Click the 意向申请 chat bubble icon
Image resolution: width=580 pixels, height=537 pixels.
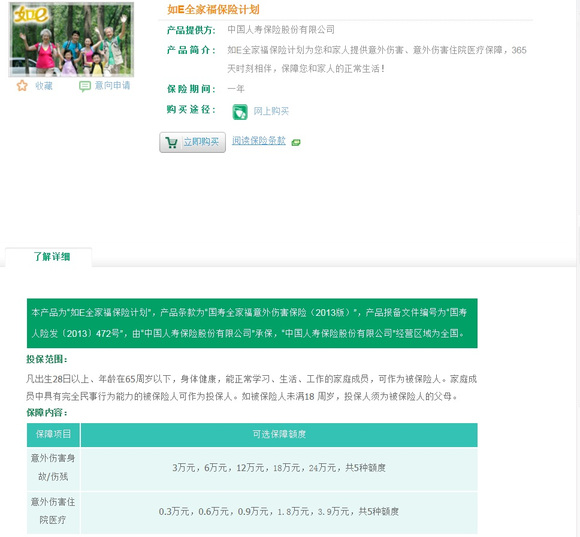pos(85,86)
